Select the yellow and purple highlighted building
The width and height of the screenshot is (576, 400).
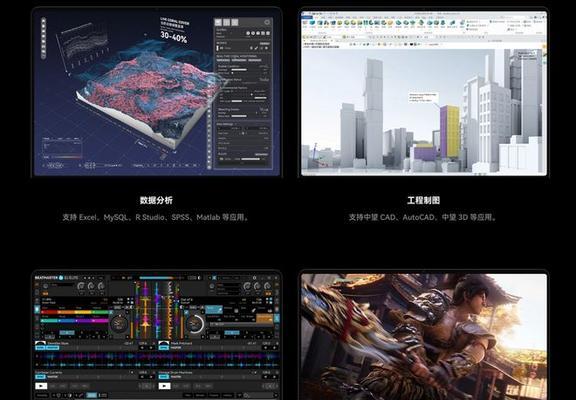[x=450, y=131]
